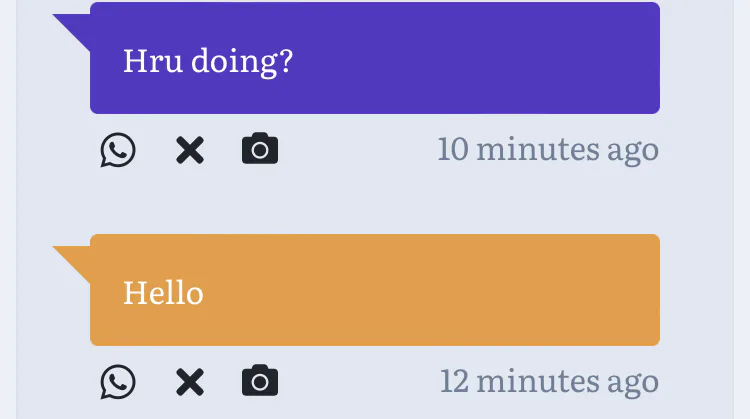Click the number 12 in the lower timestamp
The height and width of the screenshot is (419, 750).
pyautogui.click(x=455, y=381)
